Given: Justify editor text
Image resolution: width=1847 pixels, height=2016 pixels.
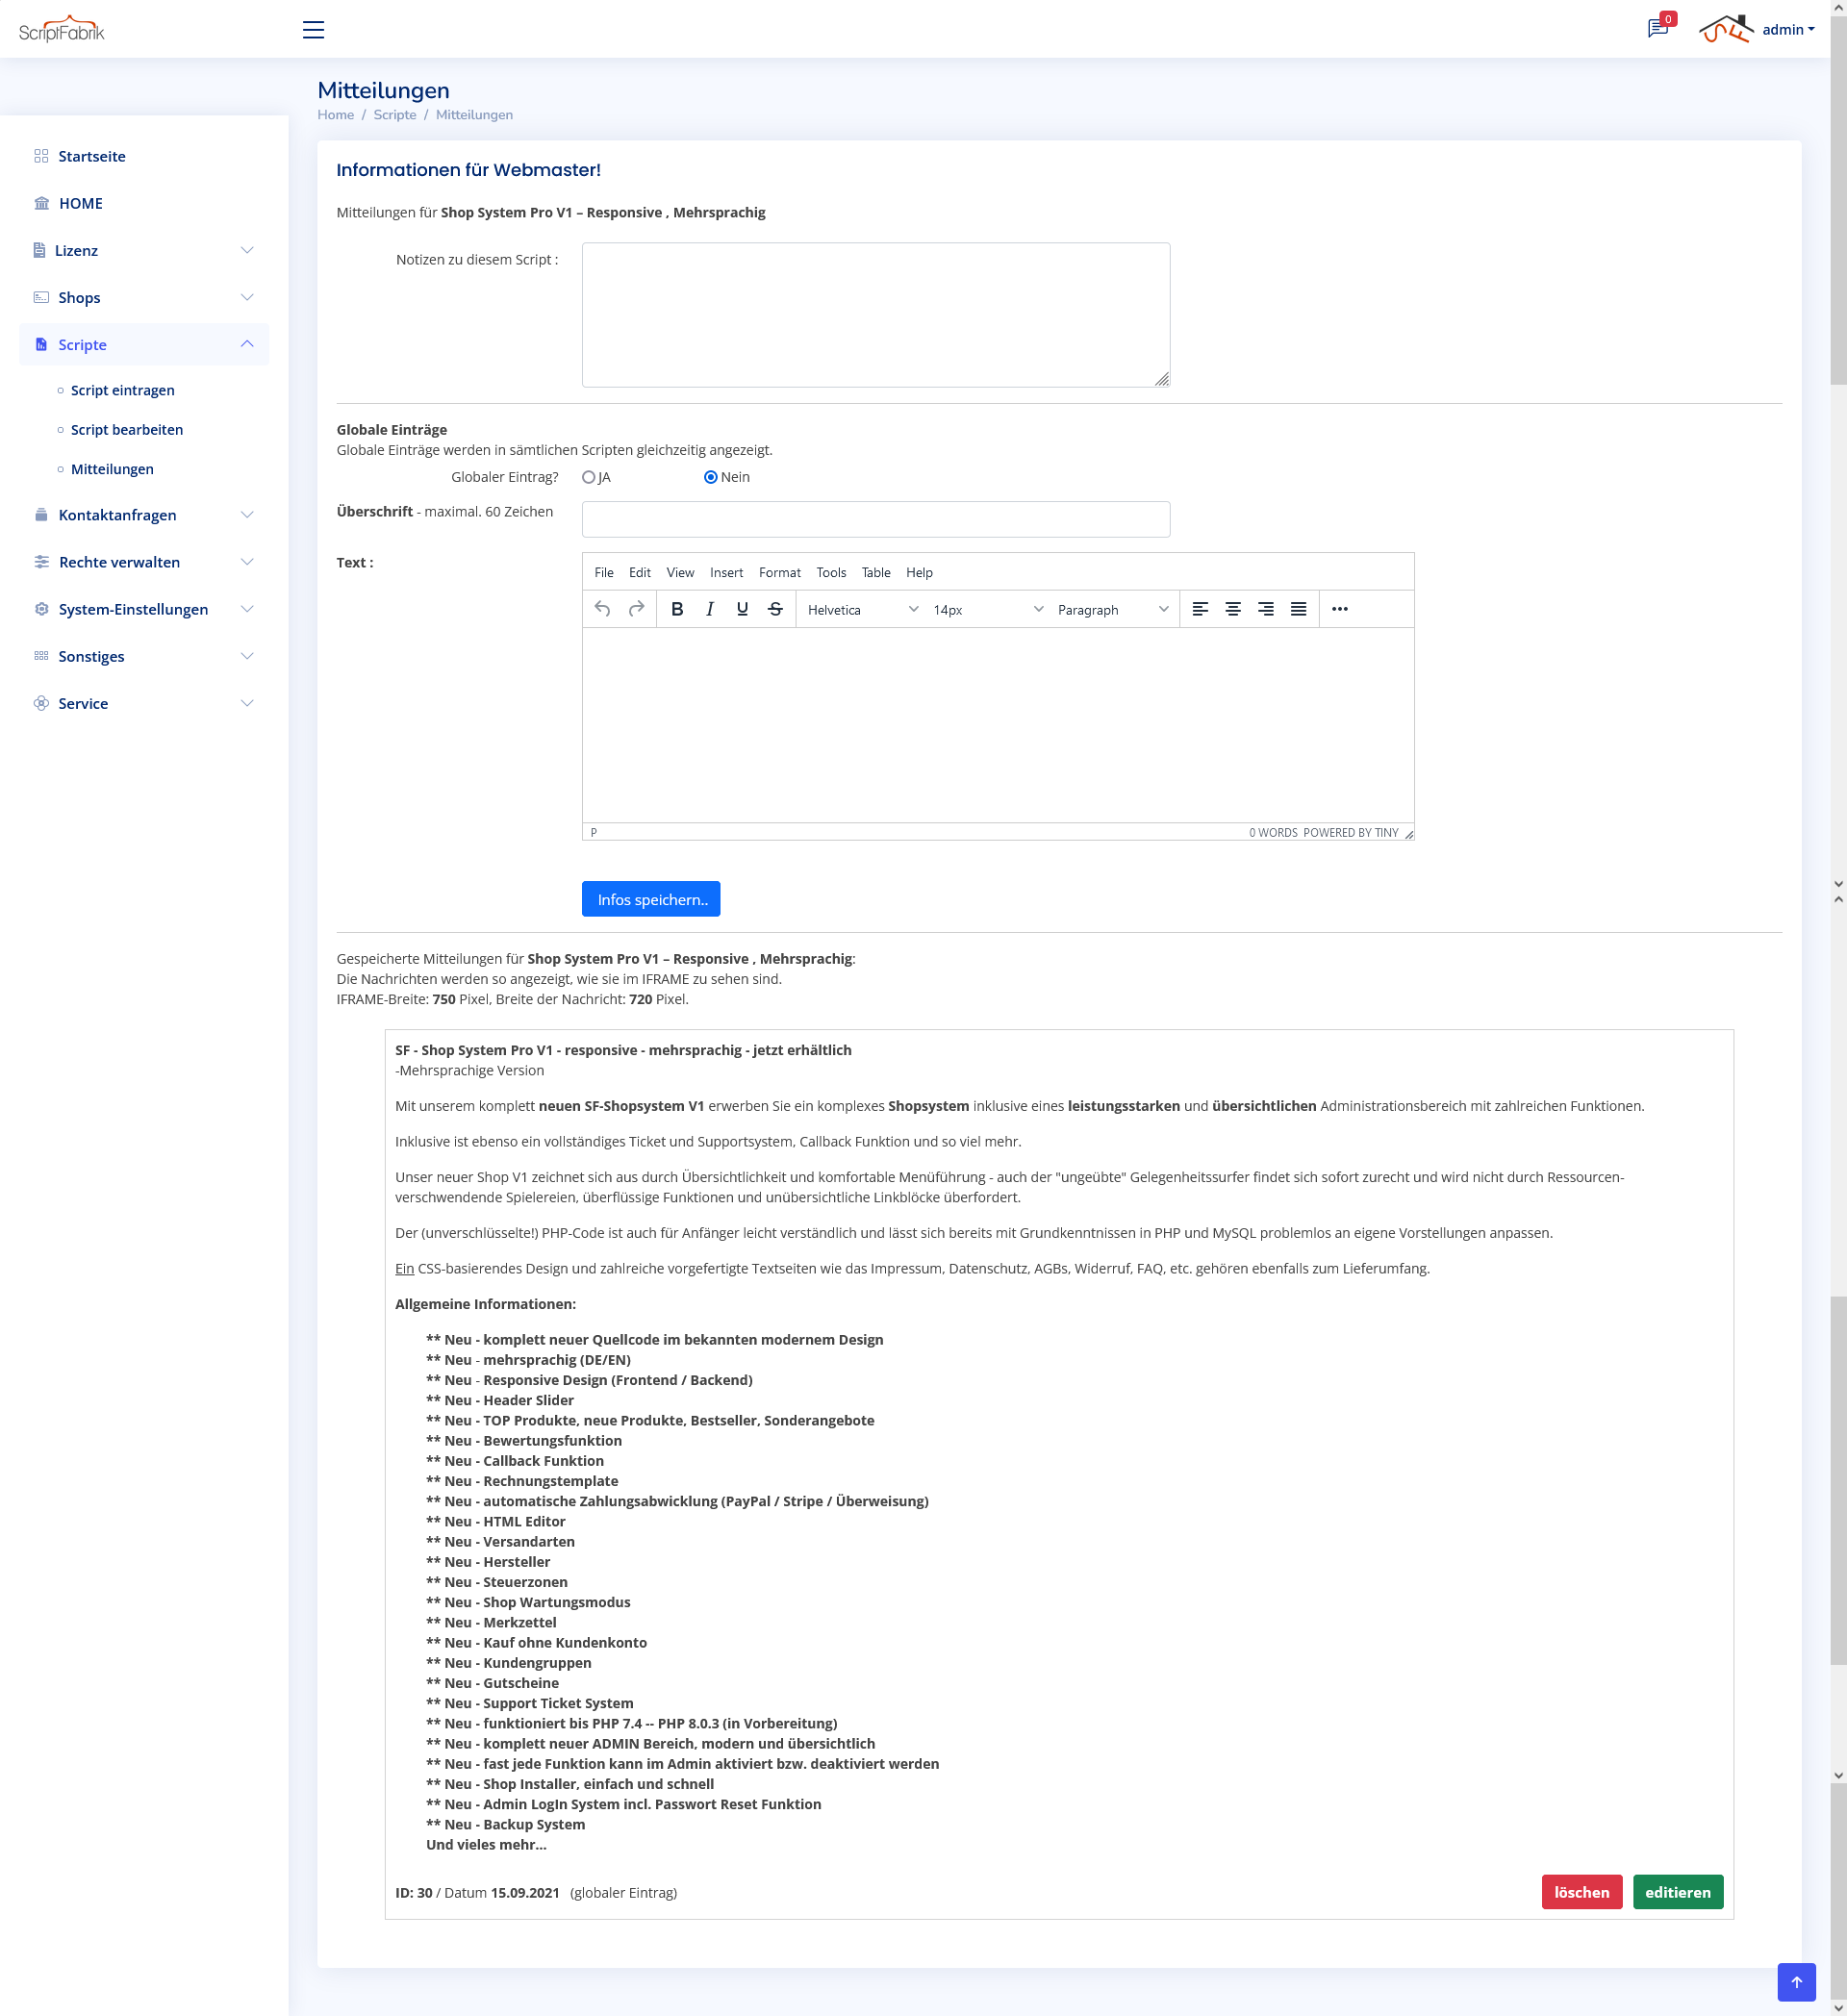Looking at the screenshot, I should point(1298,609).
